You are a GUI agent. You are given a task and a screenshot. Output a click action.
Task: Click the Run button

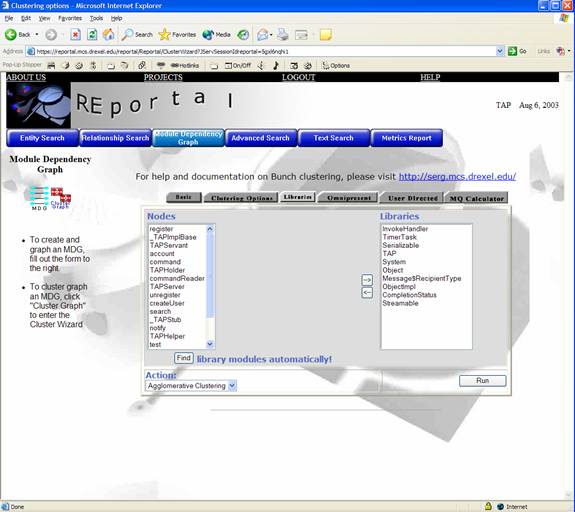click(483, 381)
